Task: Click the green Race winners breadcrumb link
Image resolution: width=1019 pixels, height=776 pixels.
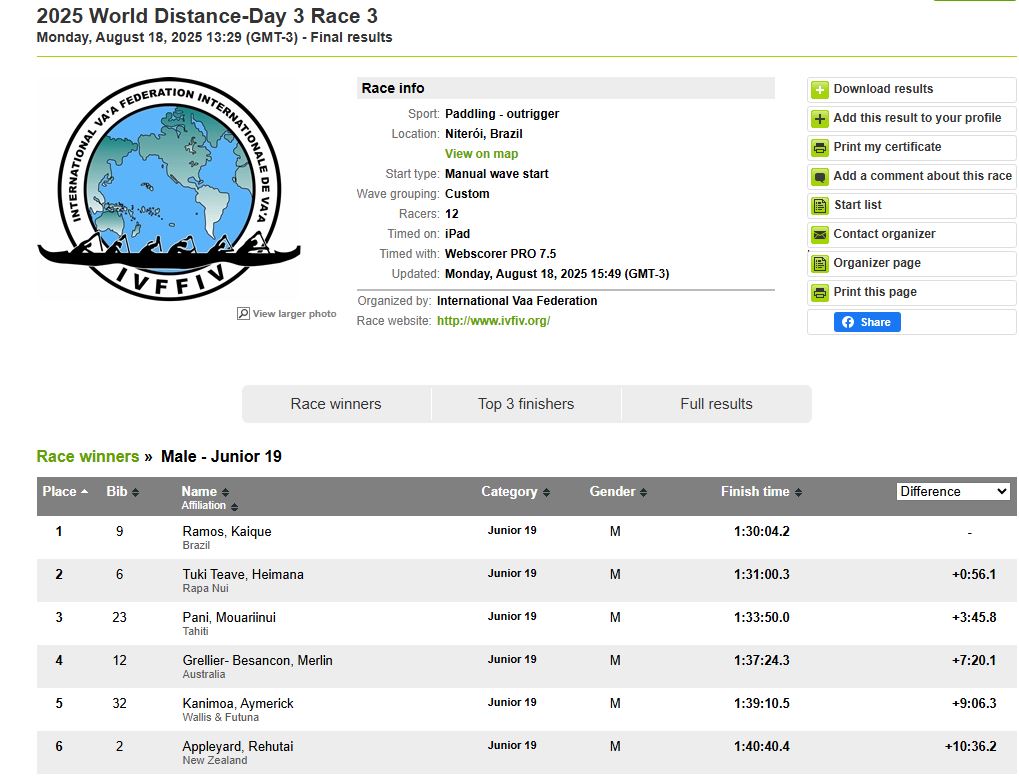Action: (x=88, y=457)
